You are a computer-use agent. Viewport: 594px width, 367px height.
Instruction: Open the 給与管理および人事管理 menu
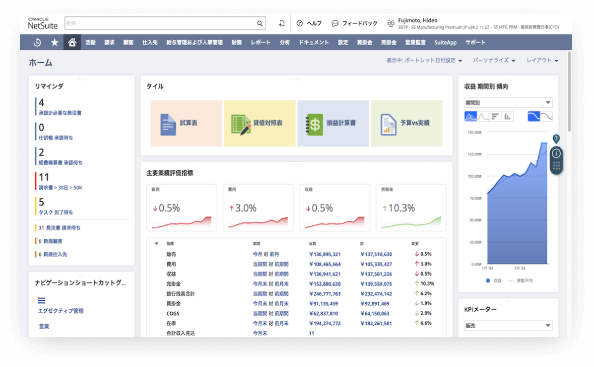194,42
